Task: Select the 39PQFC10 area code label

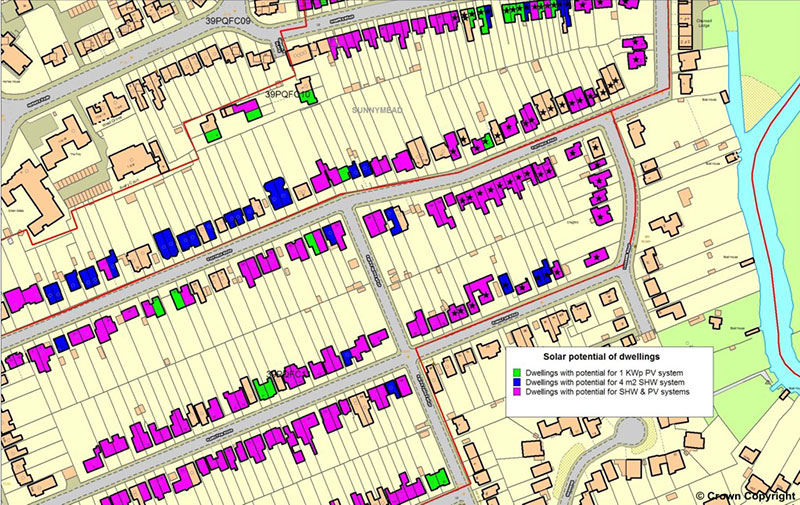Action: pyautogui.click(x=290, y=94)
